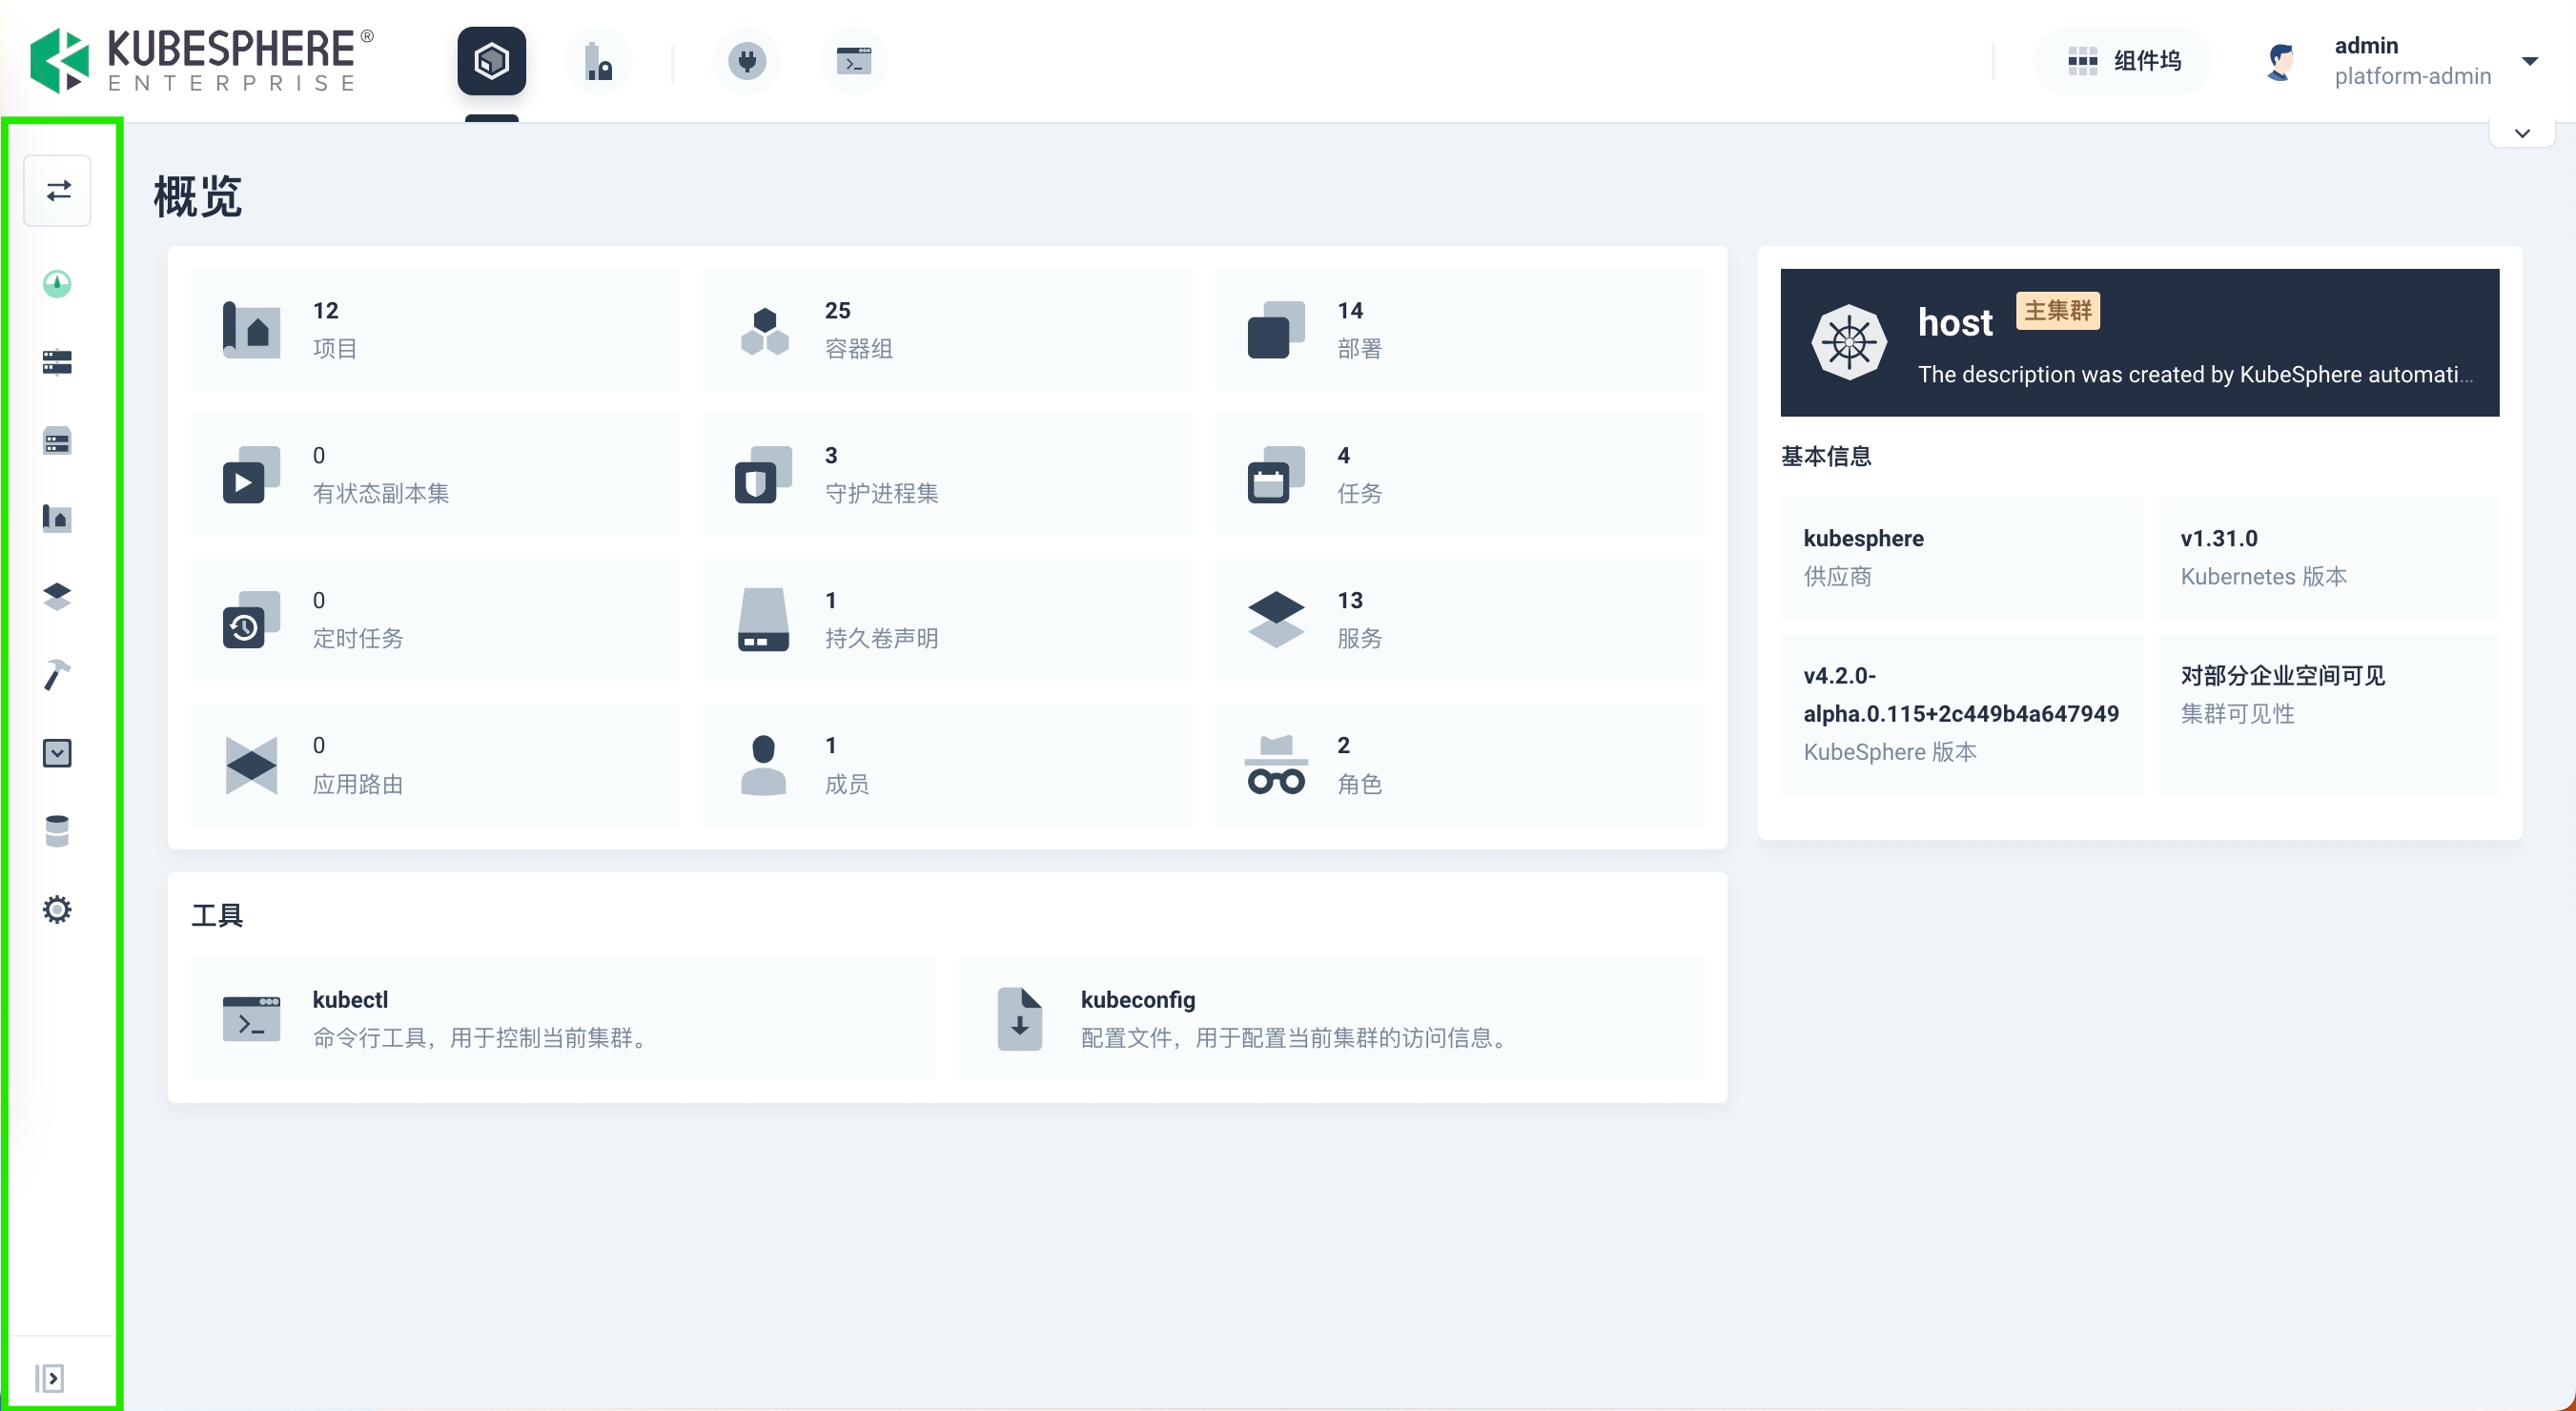The width and height of the screenshot is (2576, 1411).
Task: Open the projects sidebar icon
Action: 57,518
